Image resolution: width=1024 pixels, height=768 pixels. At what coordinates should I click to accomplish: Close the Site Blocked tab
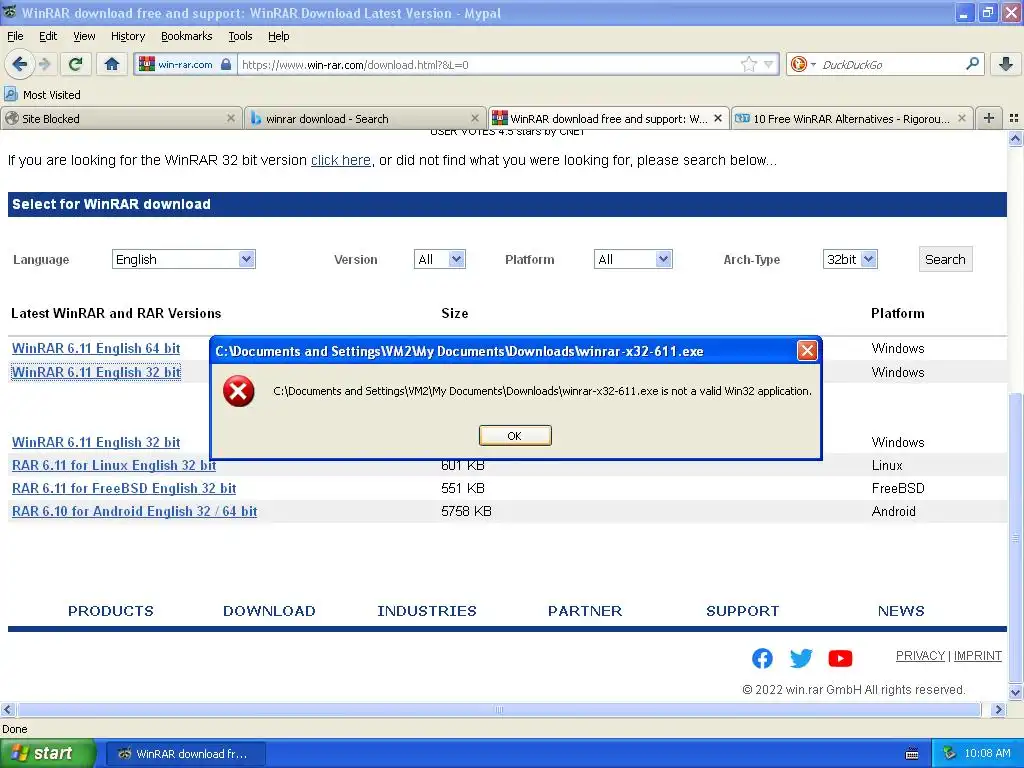tap(231, 118)
